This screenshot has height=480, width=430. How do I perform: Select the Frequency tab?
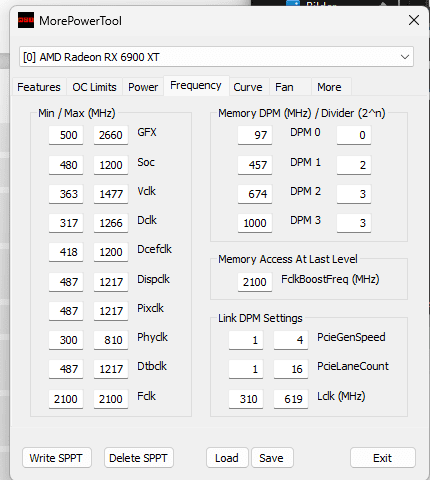tap(196, 86)
